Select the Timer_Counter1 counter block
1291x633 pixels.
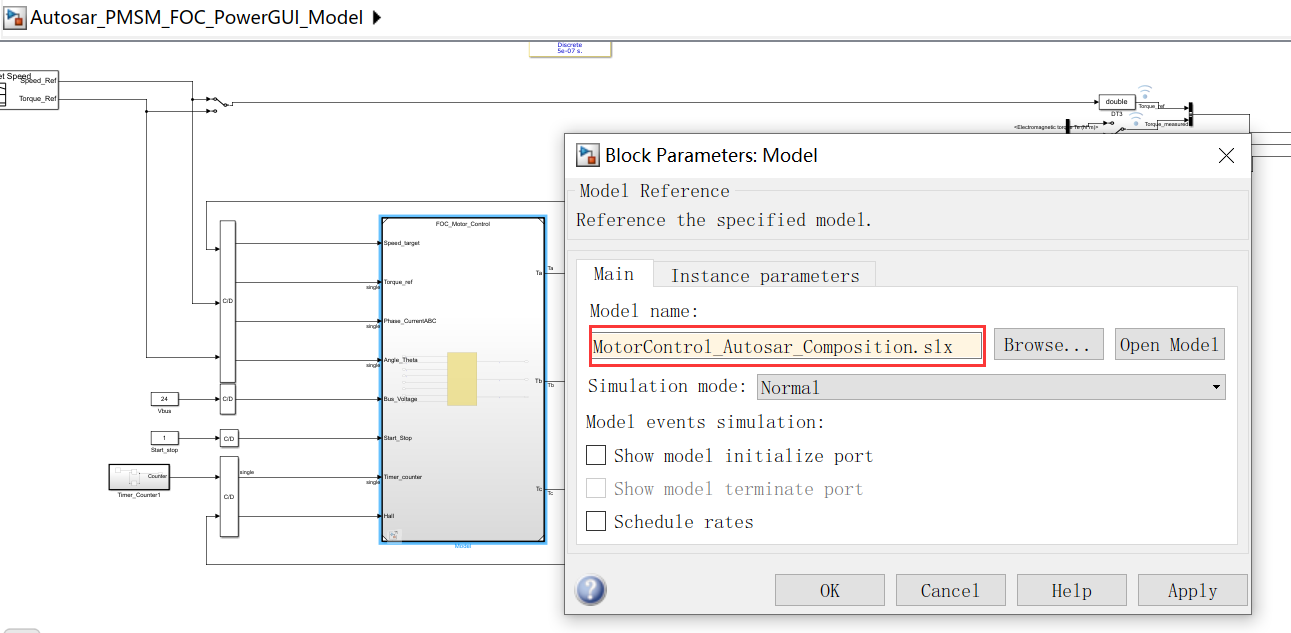138,477
